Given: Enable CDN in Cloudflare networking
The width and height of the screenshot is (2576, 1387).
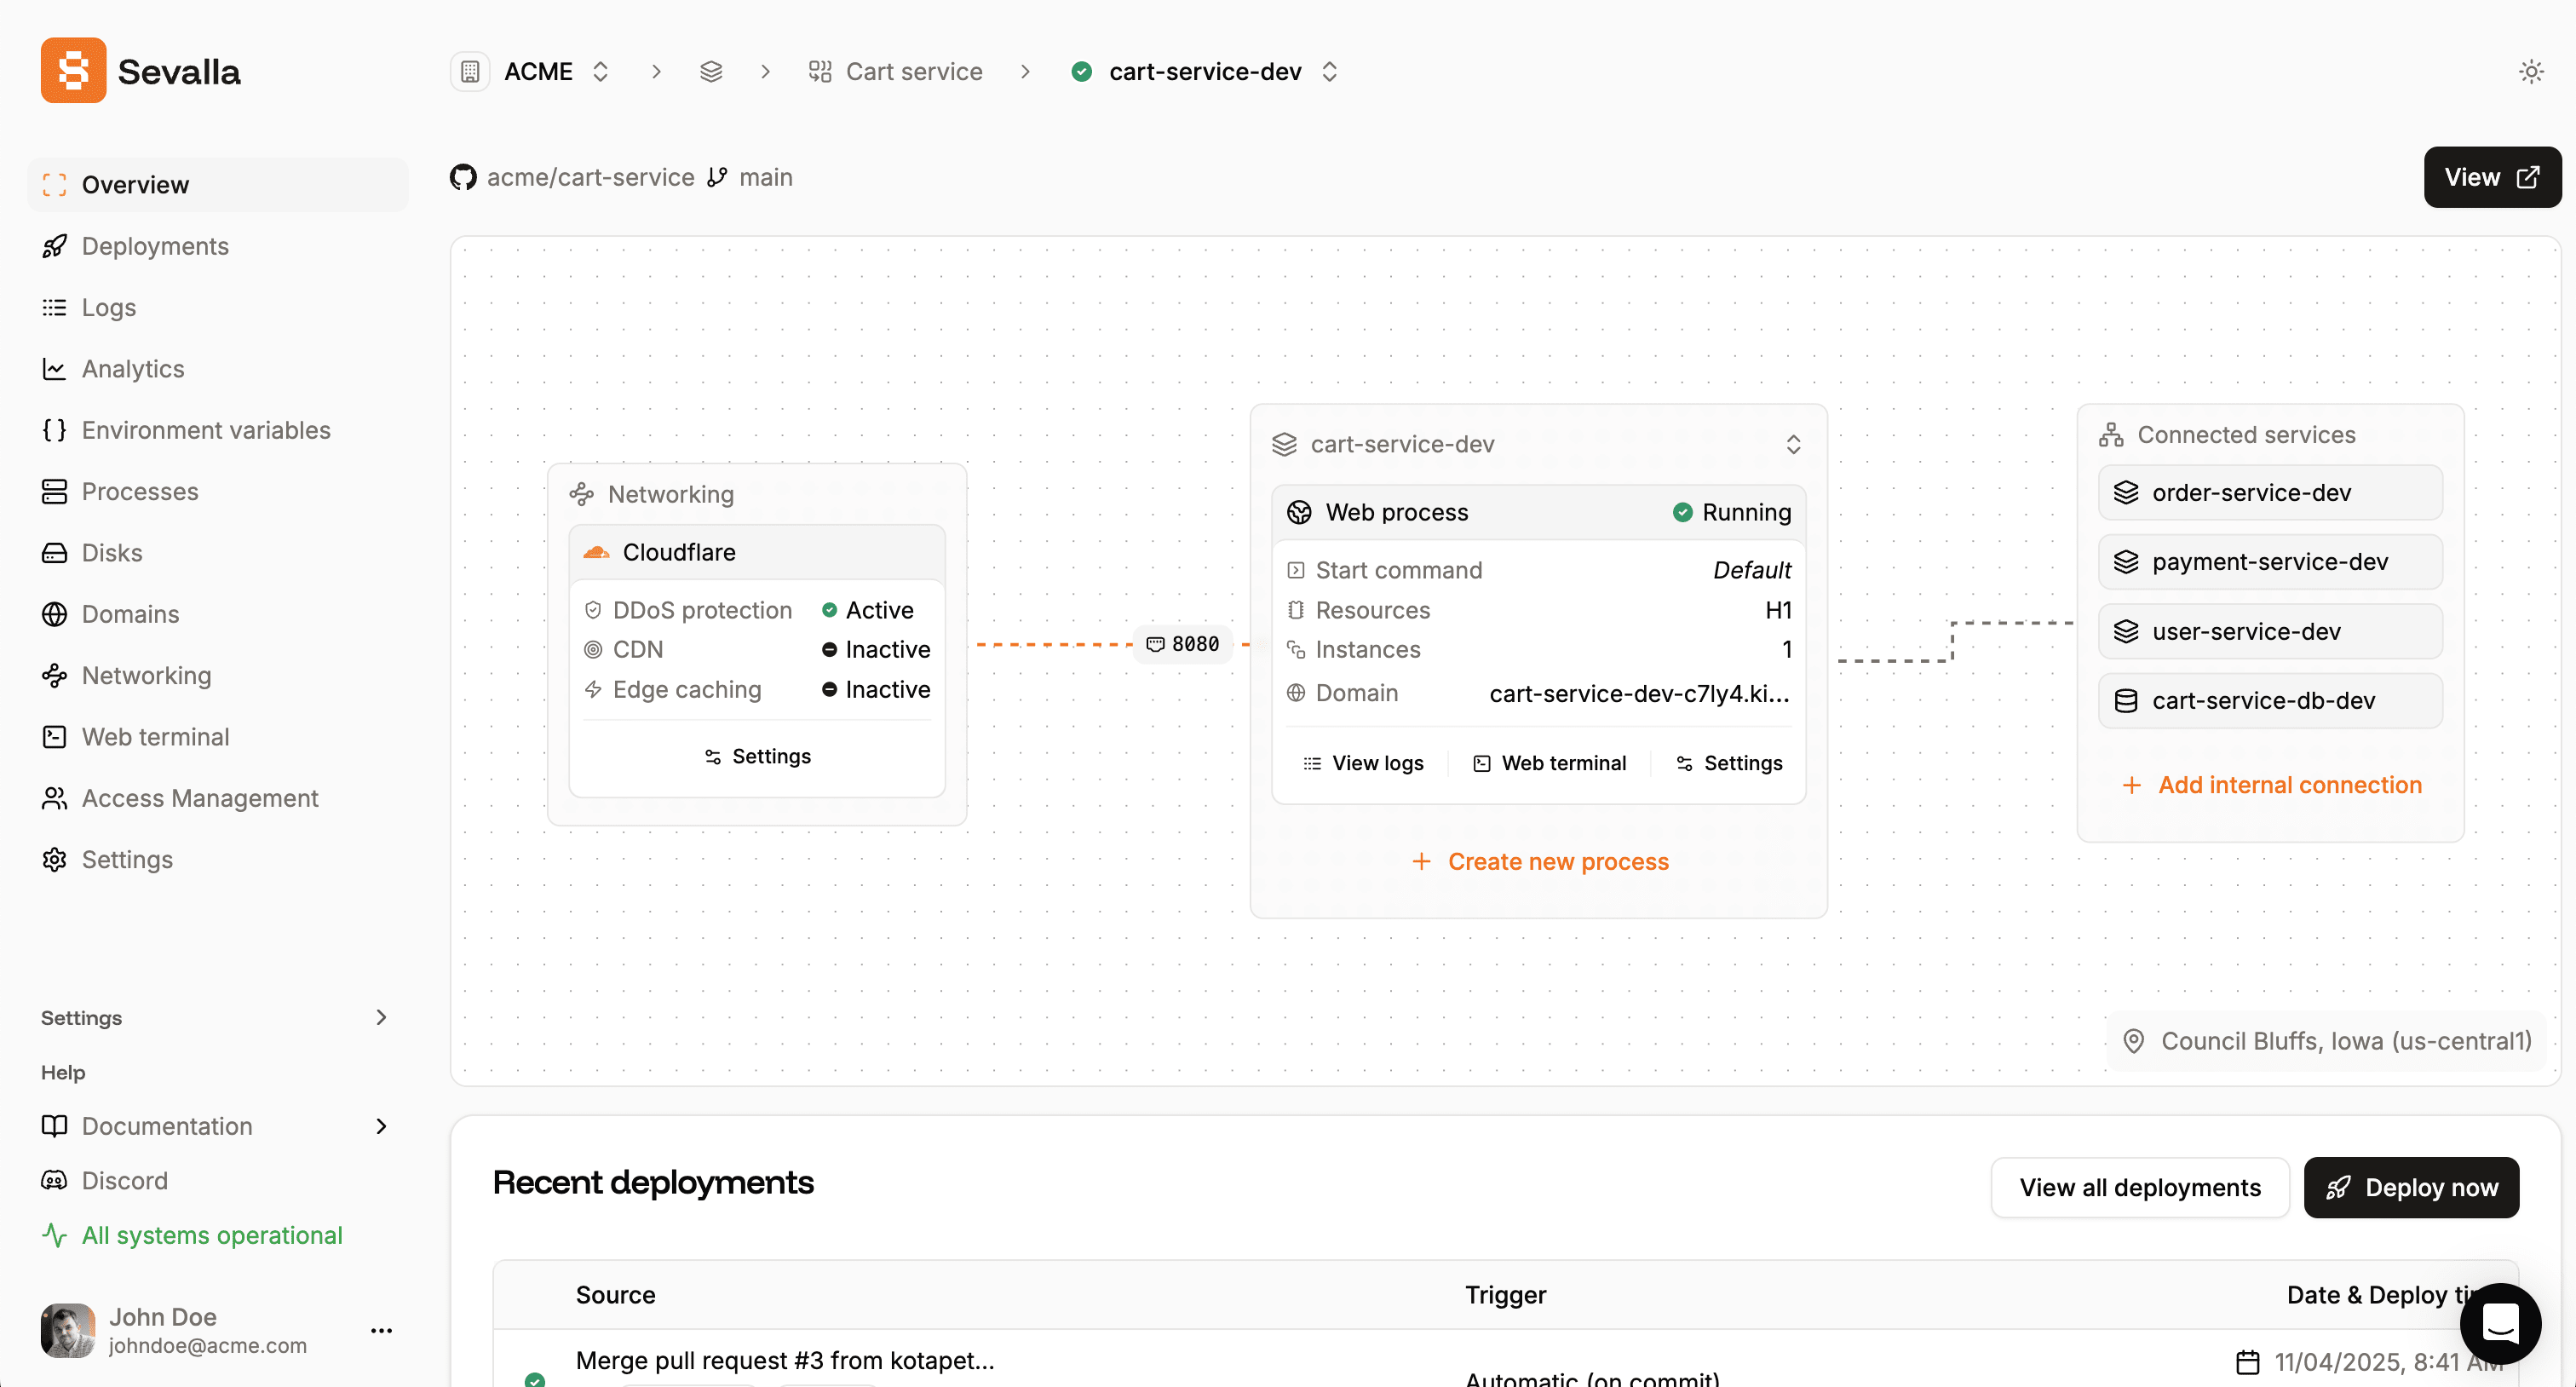Looking at the screenshot, I should pyautogui.click(x=876, y=649).
